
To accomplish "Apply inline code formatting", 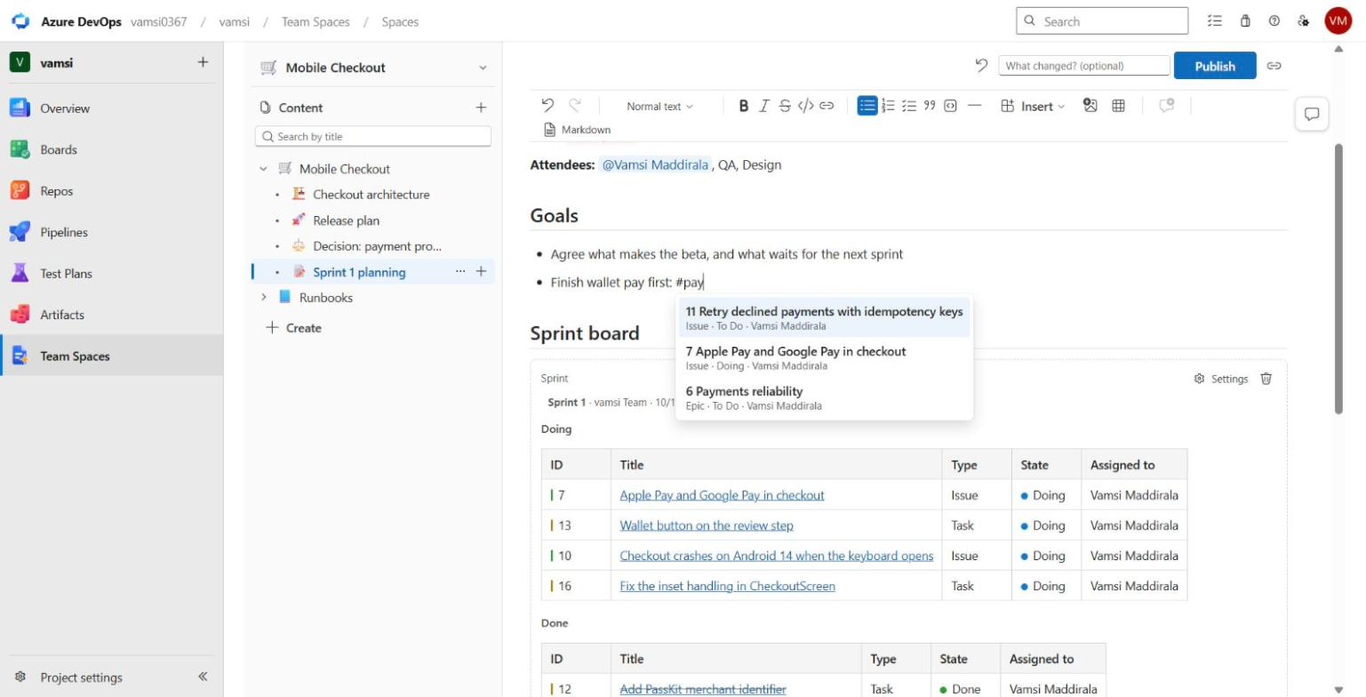I will point(806,106).
